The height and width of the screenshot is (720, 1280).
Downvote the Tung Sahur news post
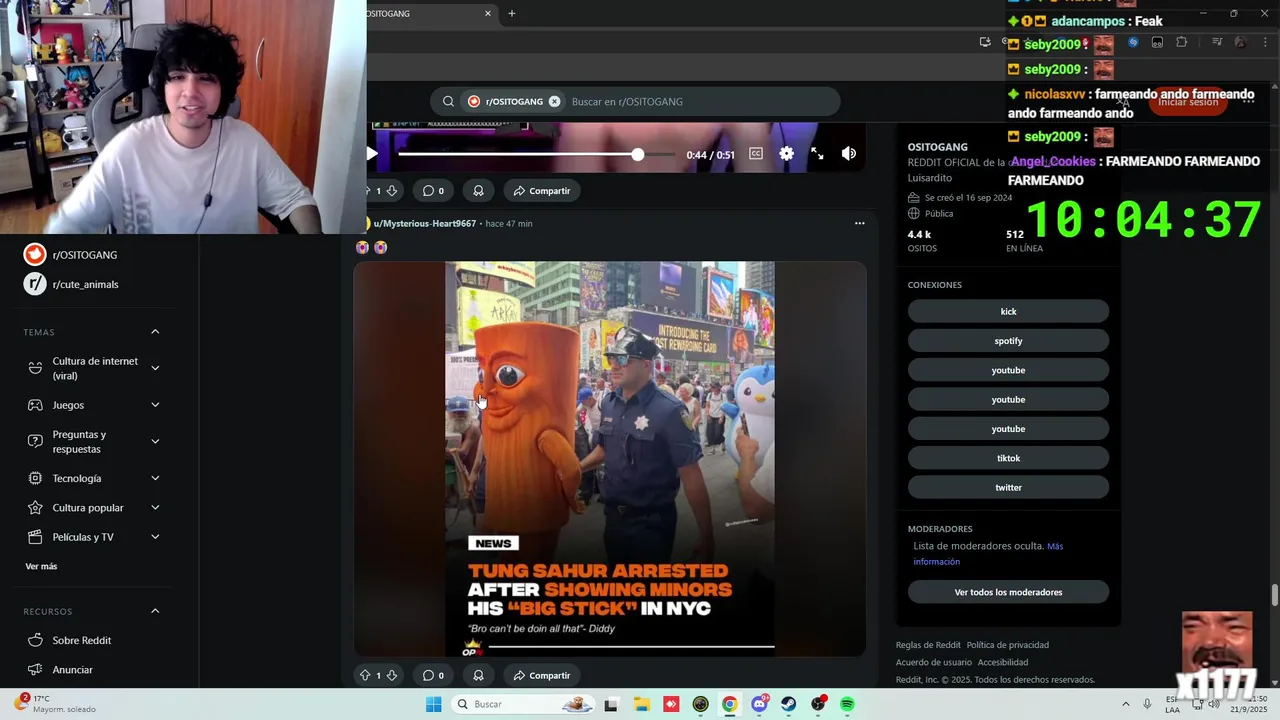click(x=392, y=676)
